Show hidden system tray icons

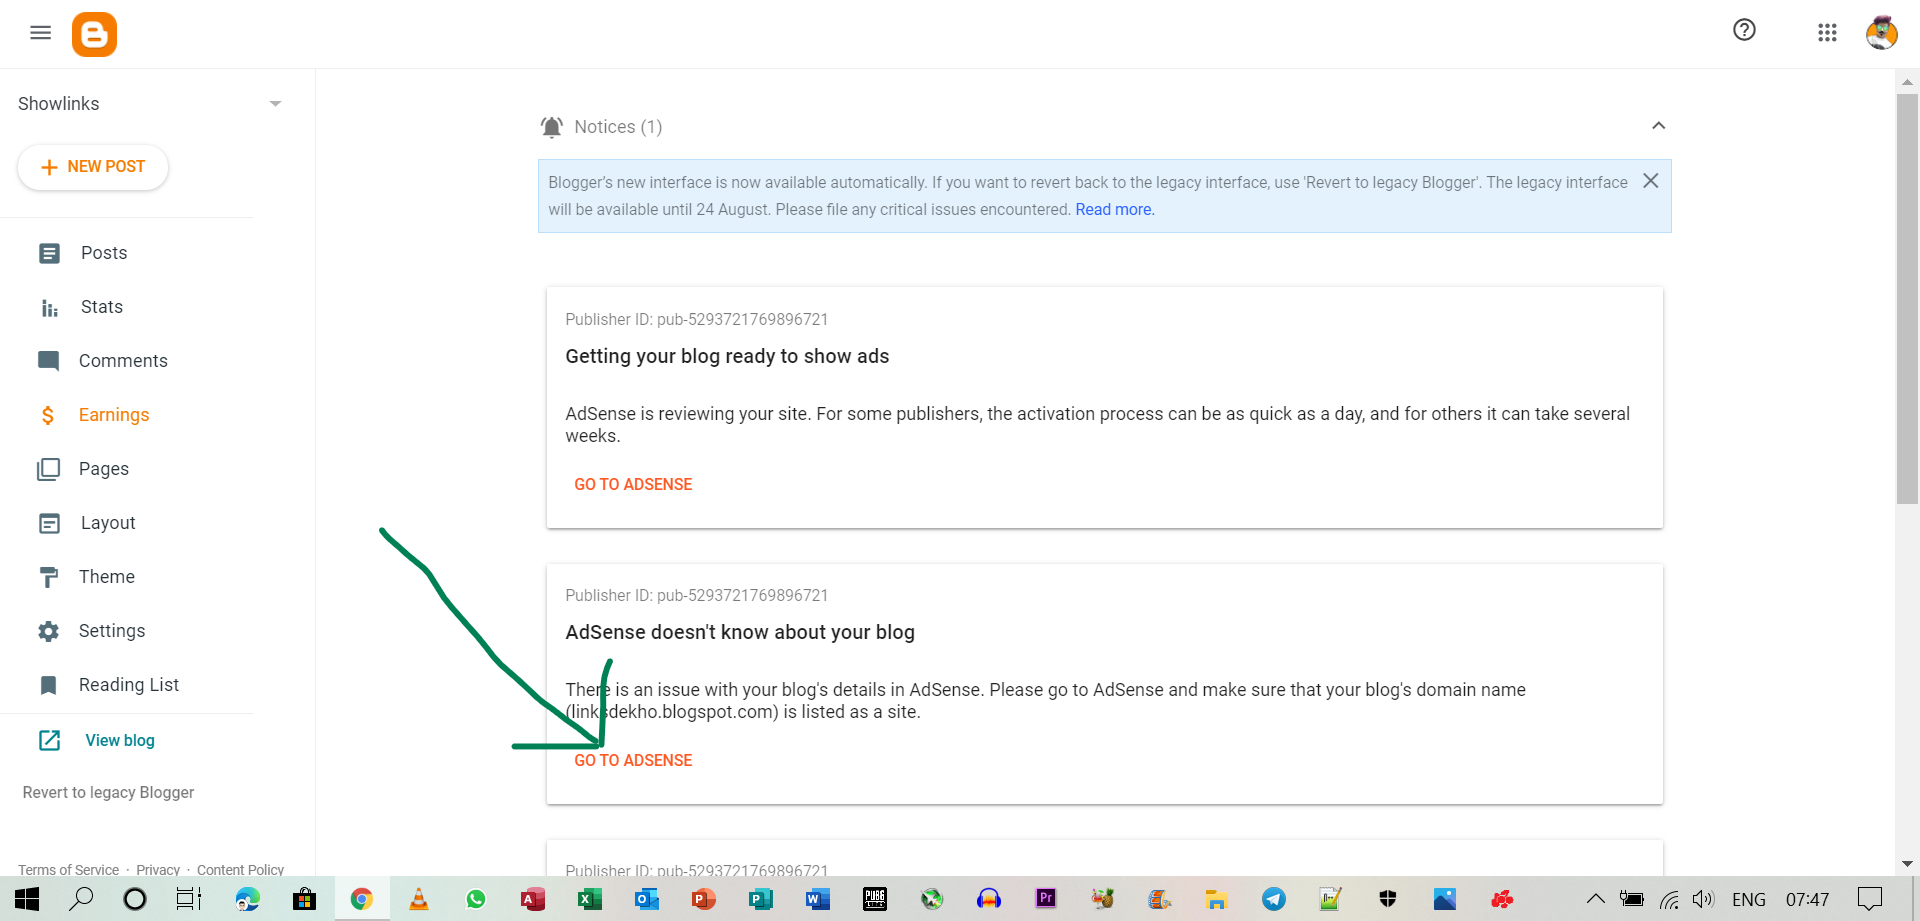[1596, 899]
